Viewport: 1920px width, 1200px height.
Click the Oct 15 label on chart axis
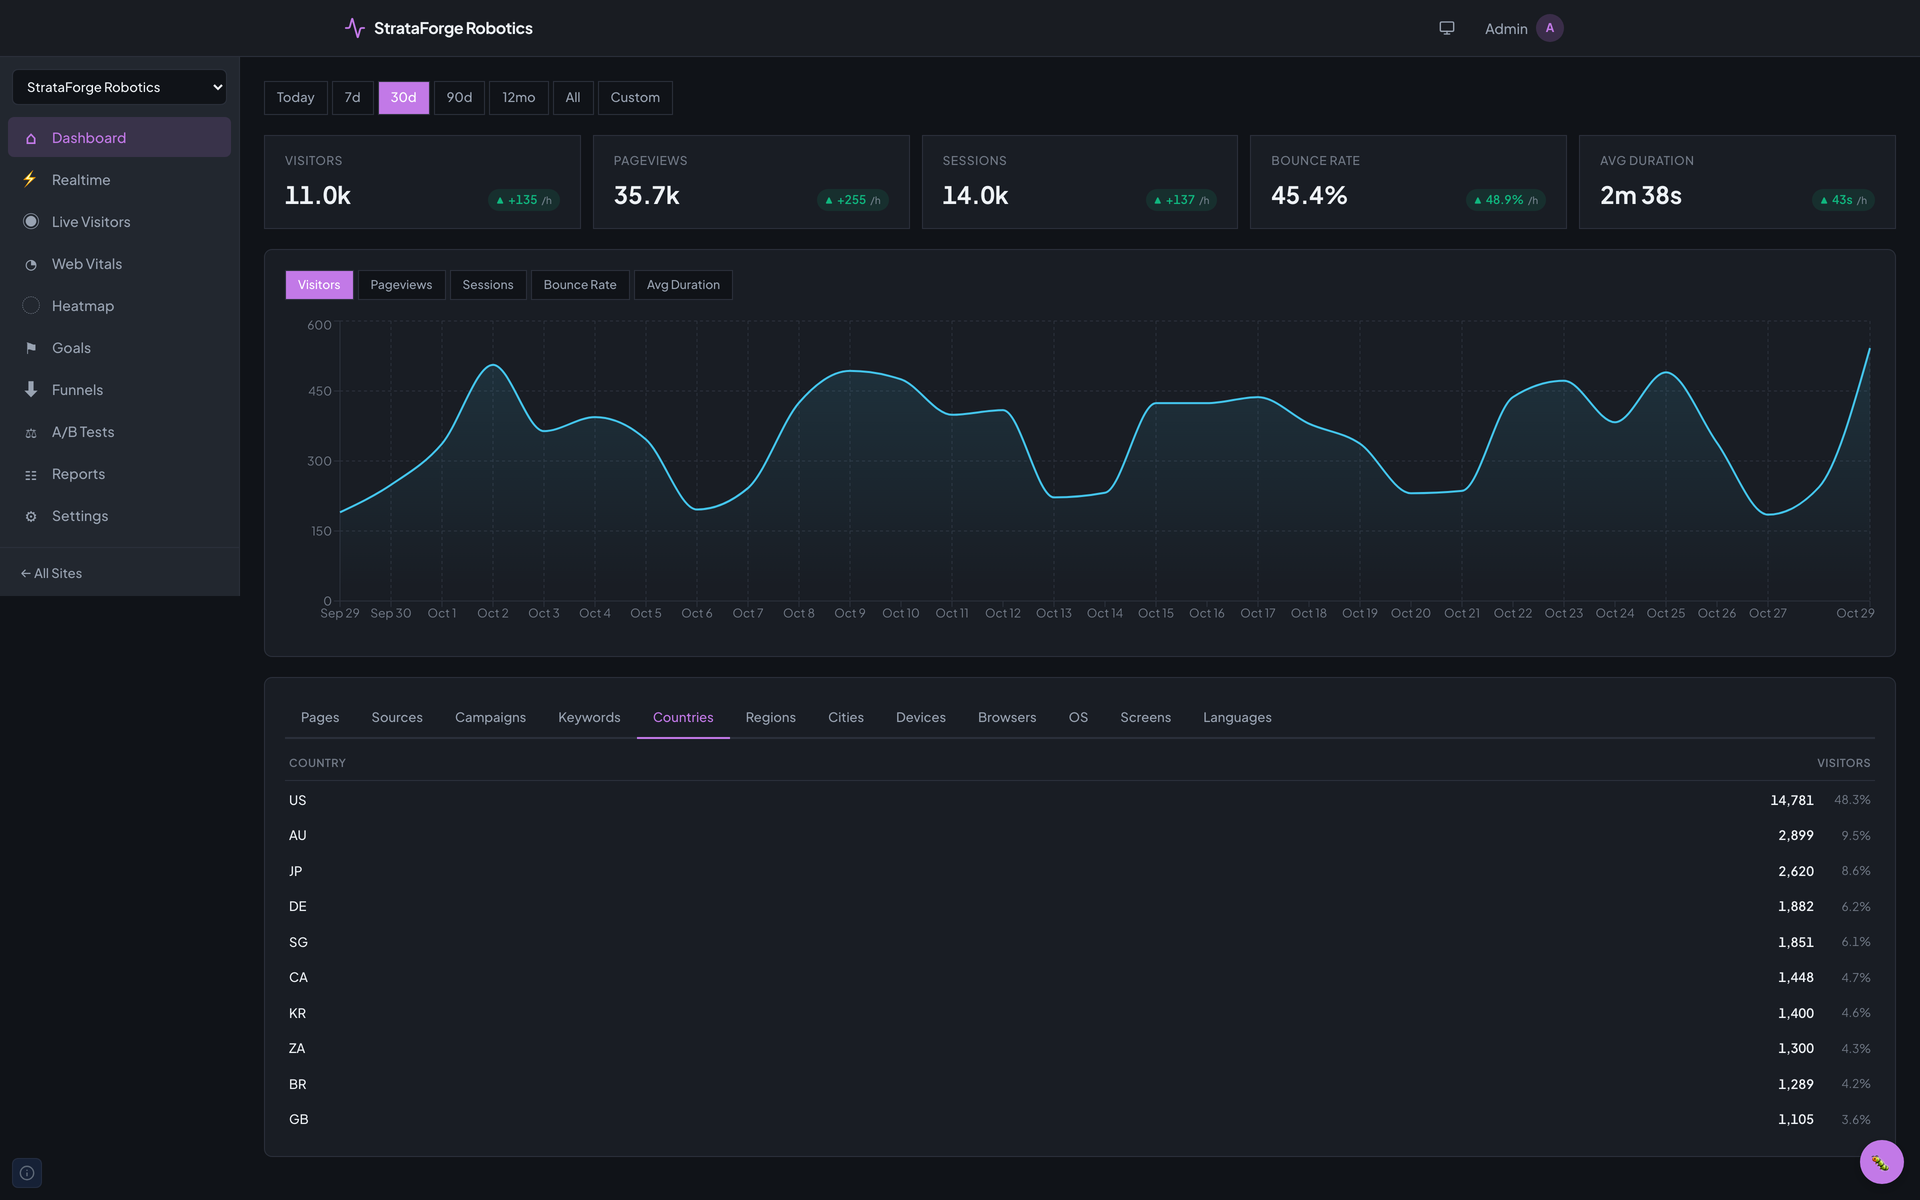(x=1155, y=614)
